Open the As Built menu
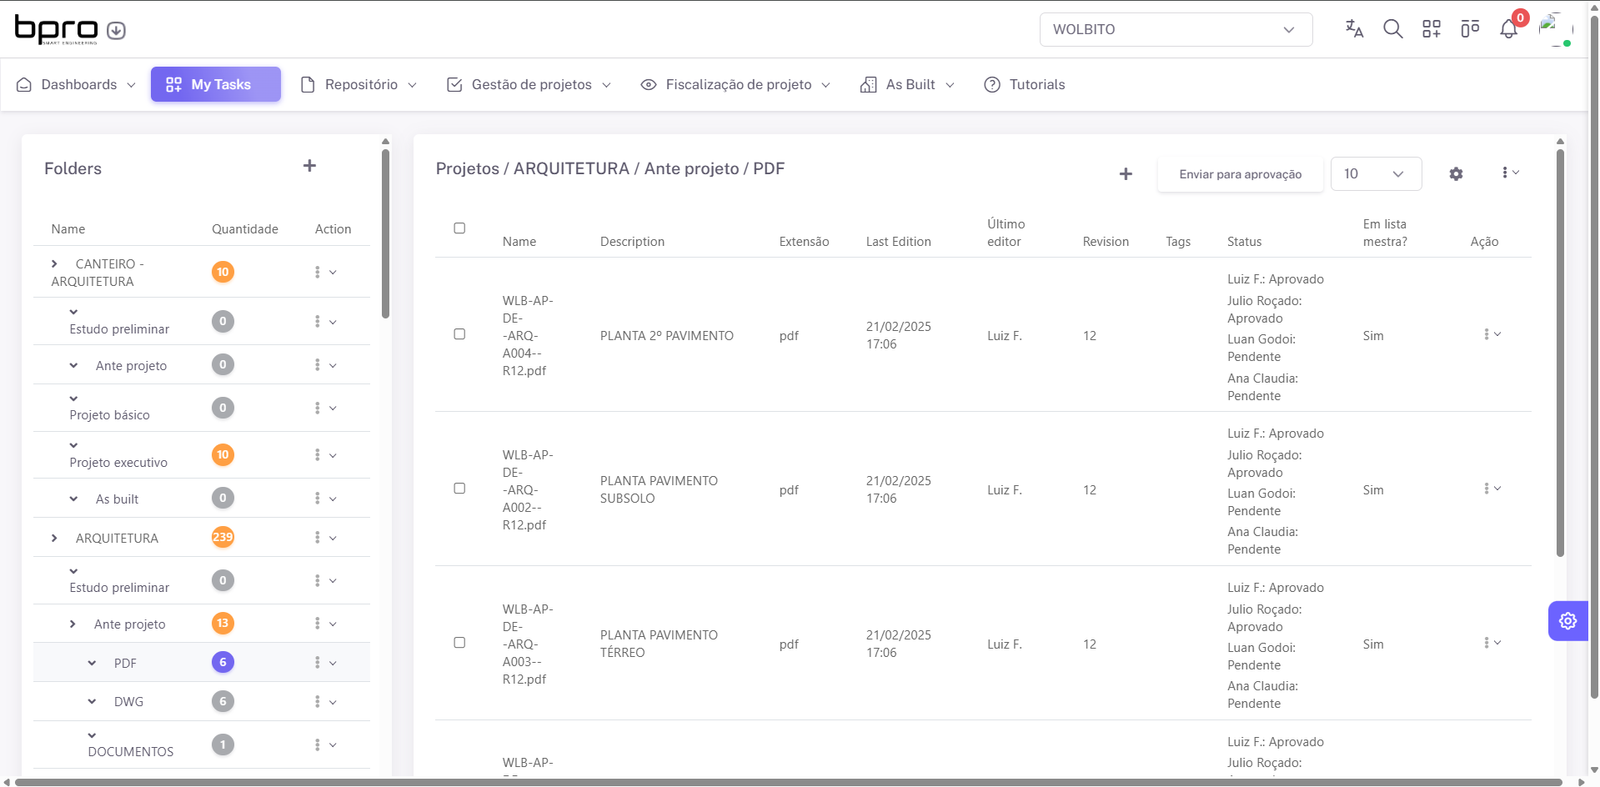1600x787 pixels. pos(908,85)
